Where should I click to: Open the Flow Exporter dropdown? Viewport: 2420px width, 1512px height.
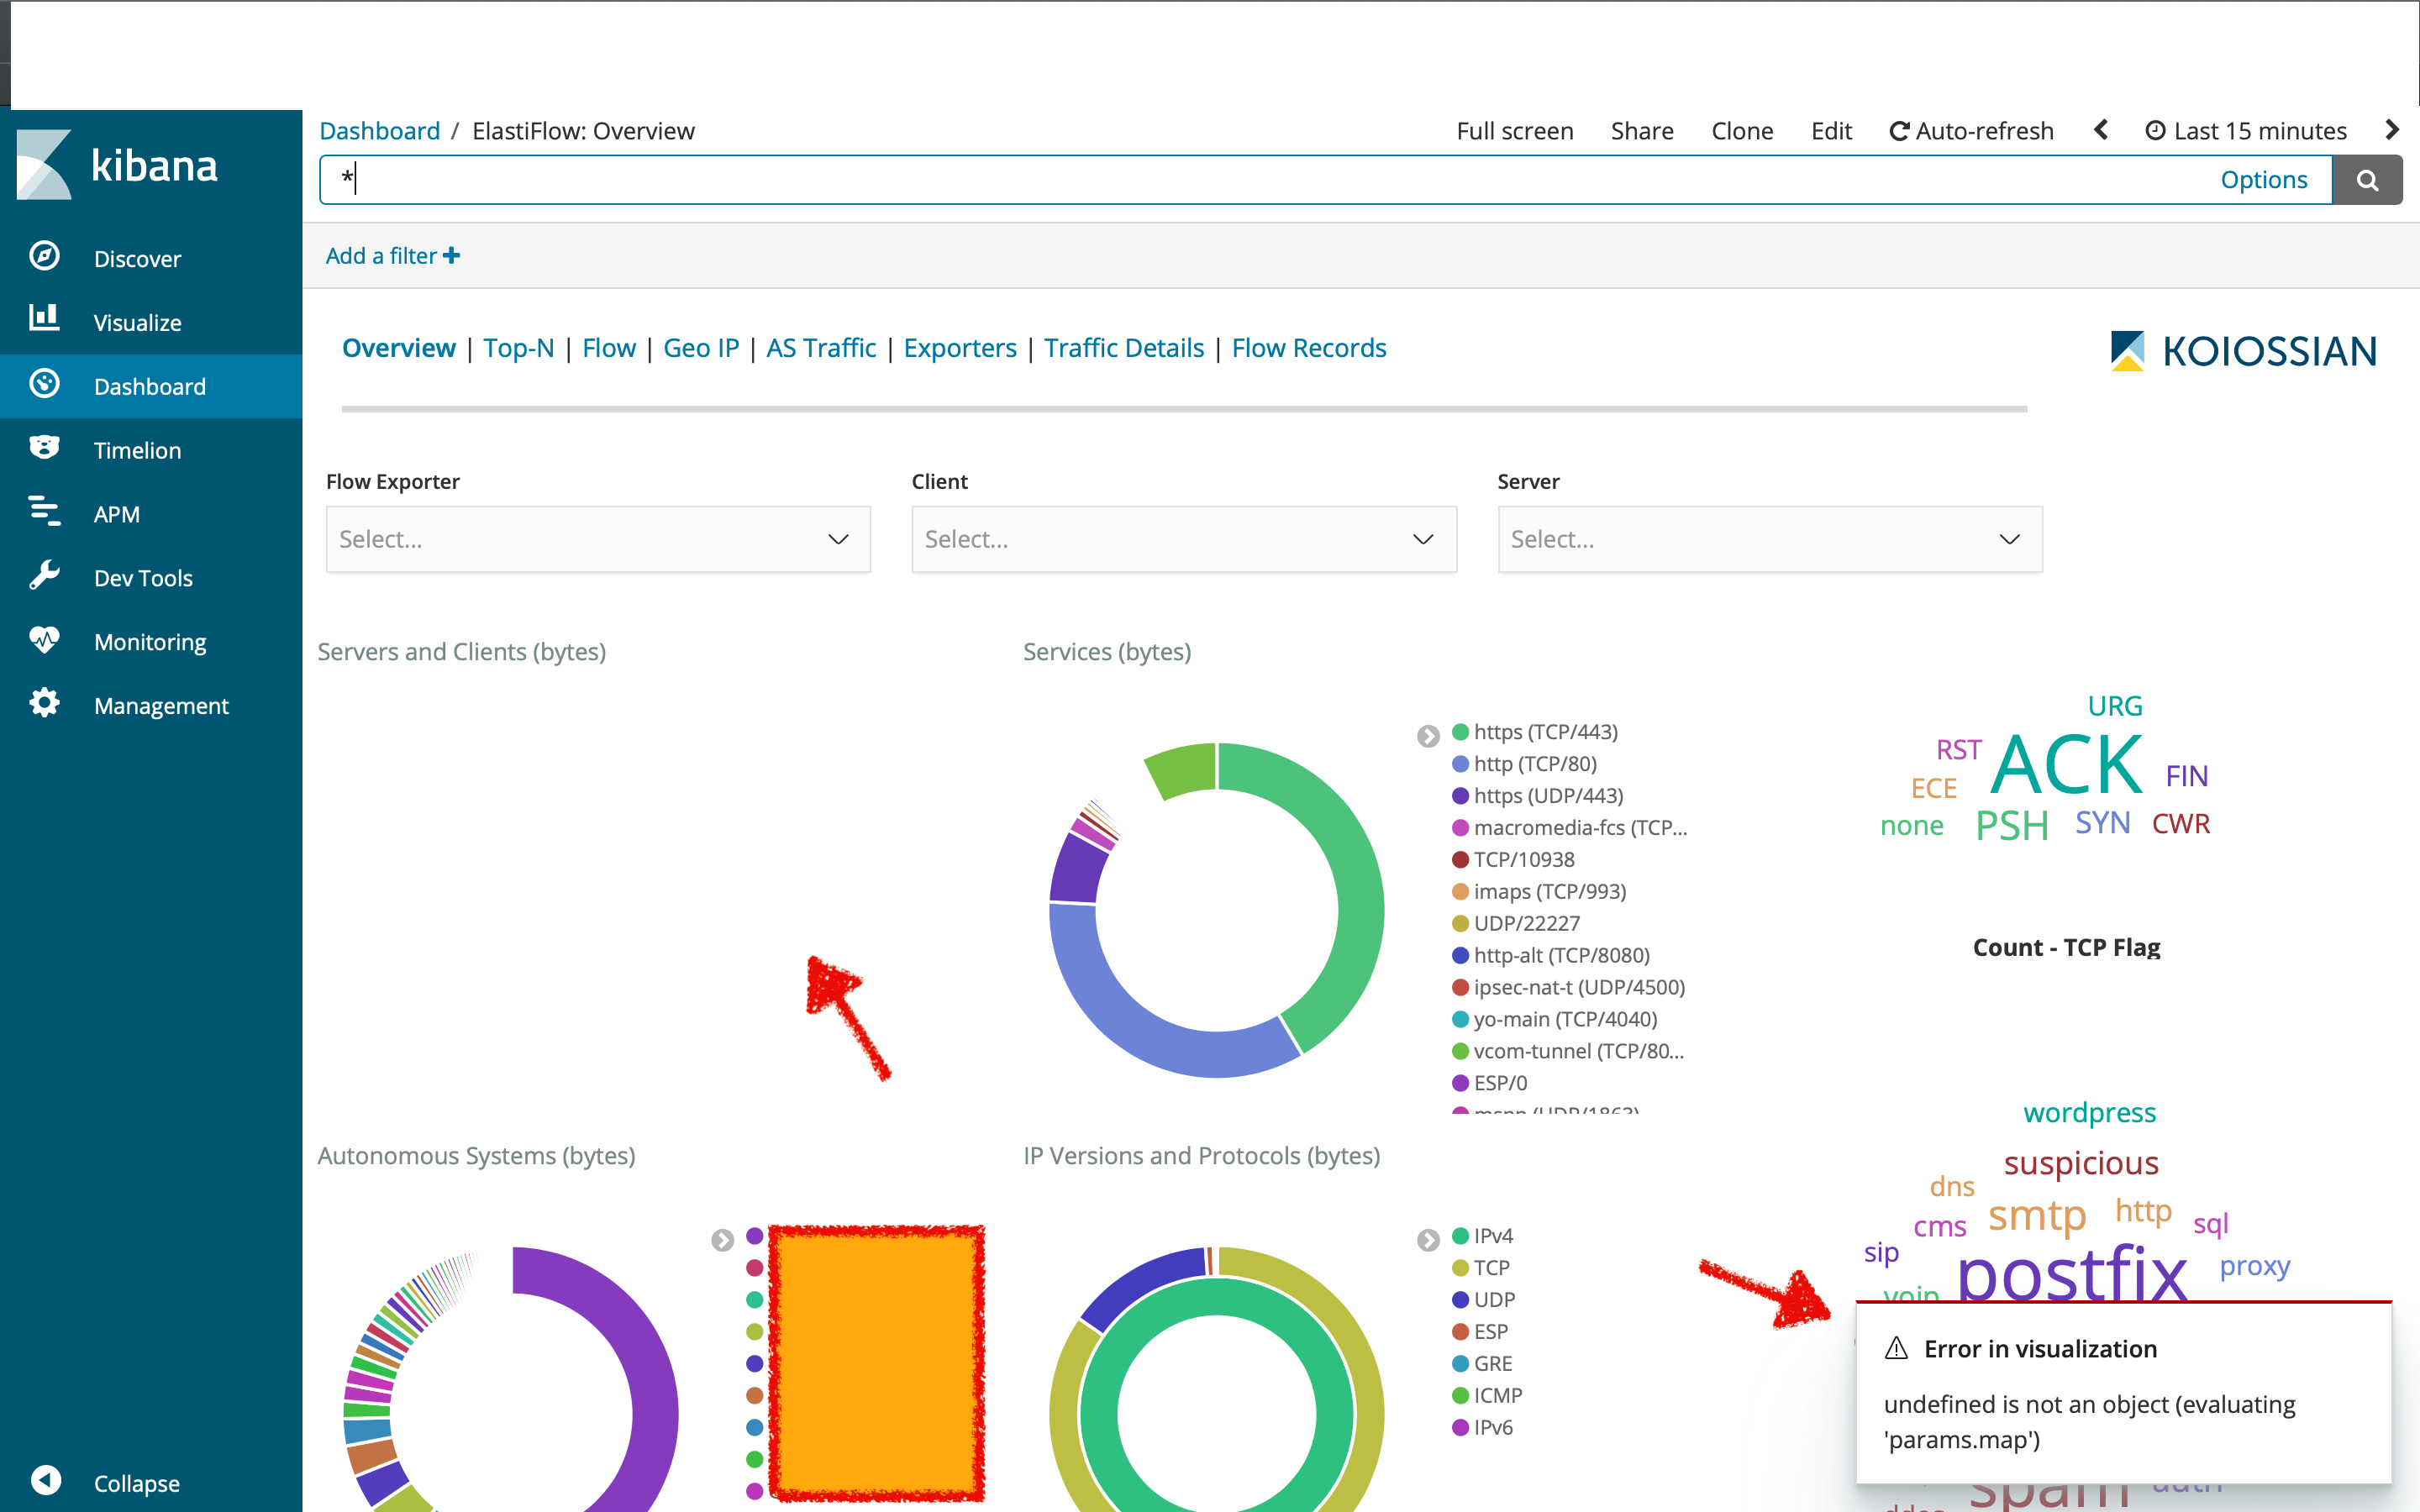coord(597,539)
